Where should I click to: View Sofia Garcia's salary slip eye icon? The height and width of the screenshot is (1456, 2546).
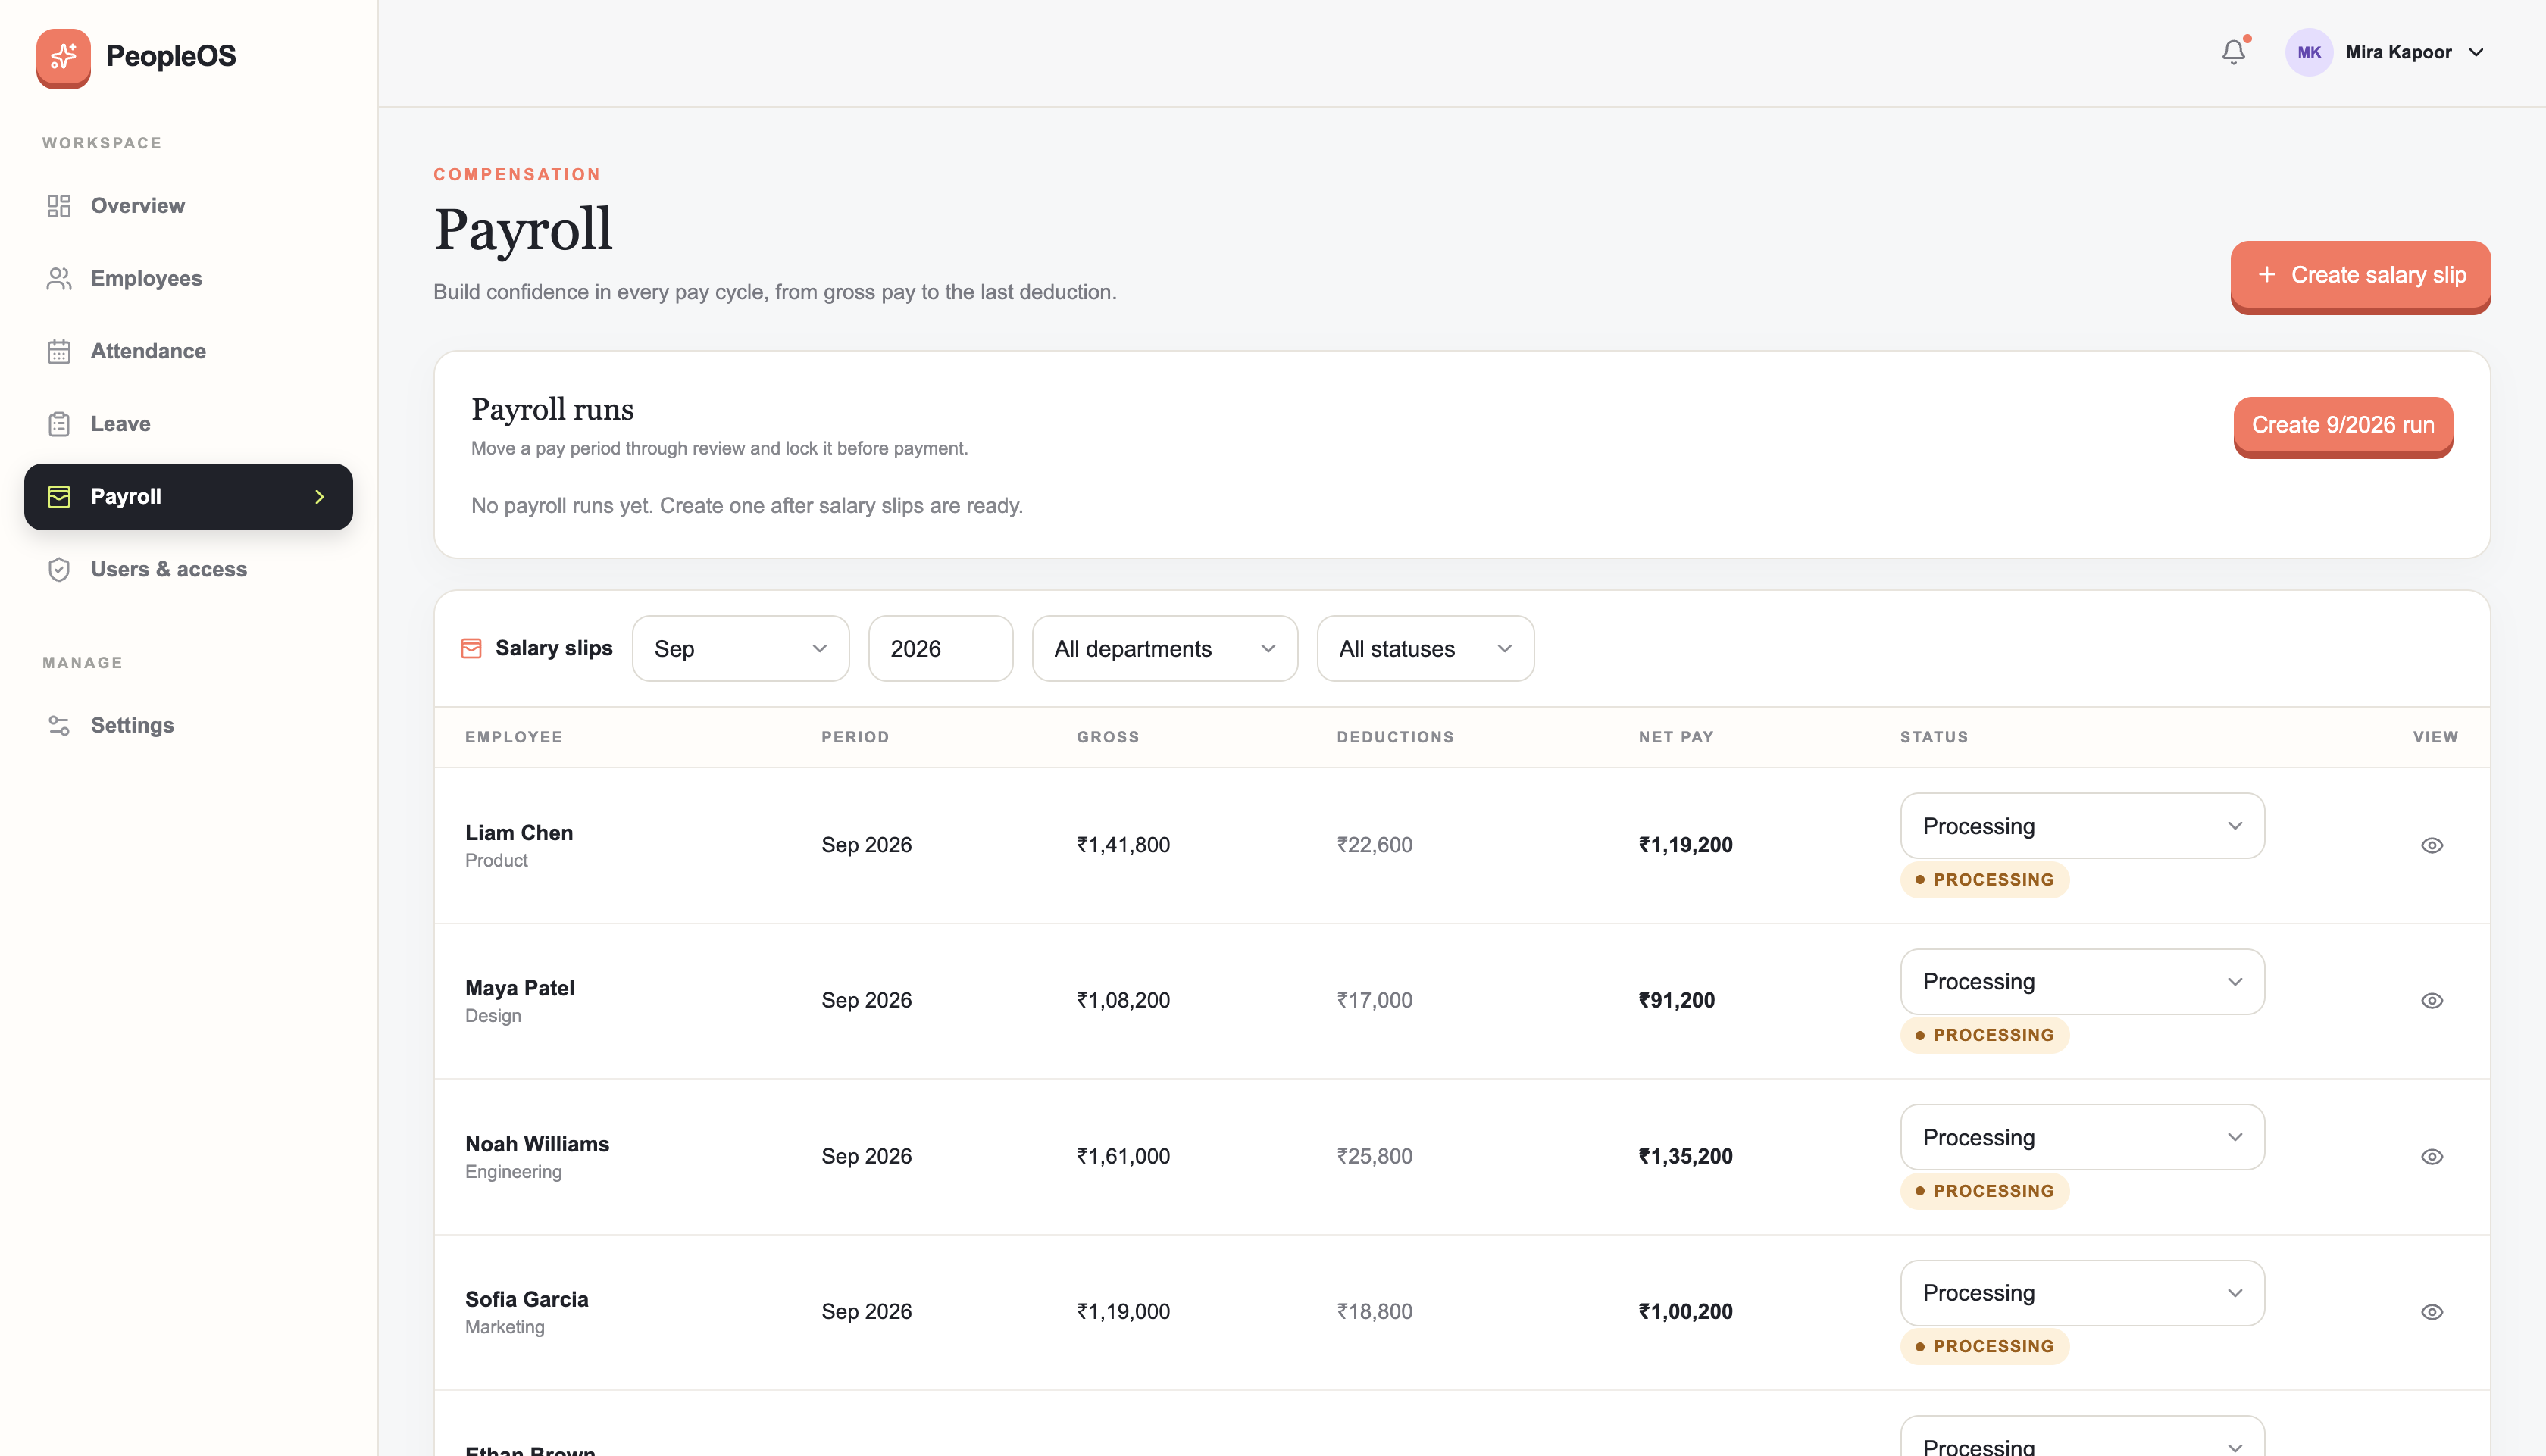(2432, 1311)
